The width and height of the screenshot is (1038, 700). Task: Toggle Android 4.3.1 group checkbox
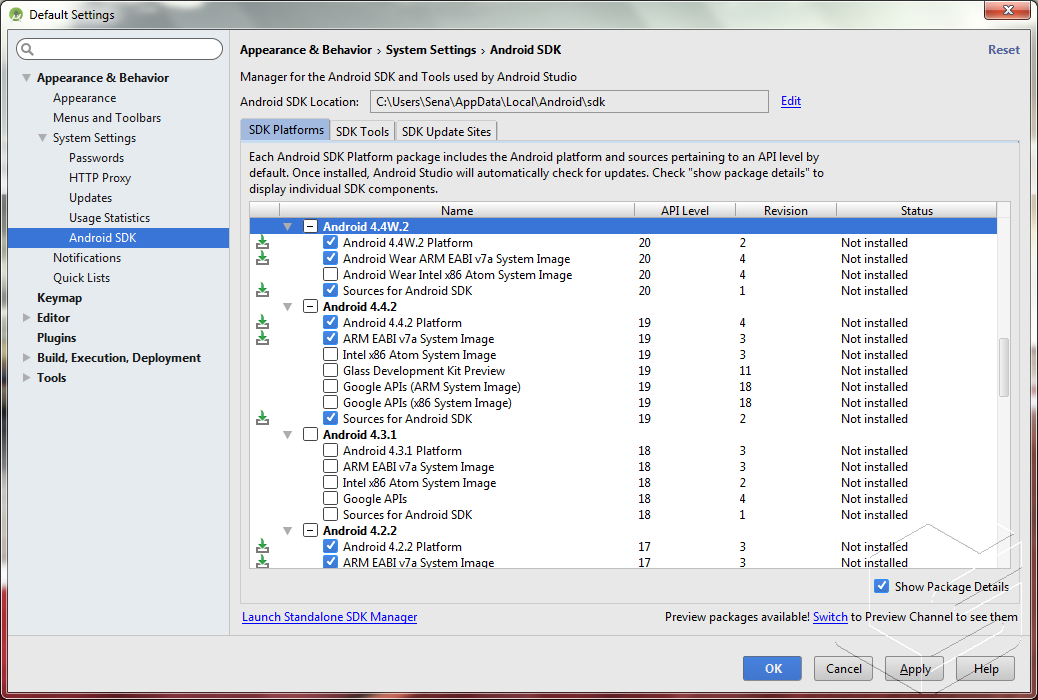[310, 434]
